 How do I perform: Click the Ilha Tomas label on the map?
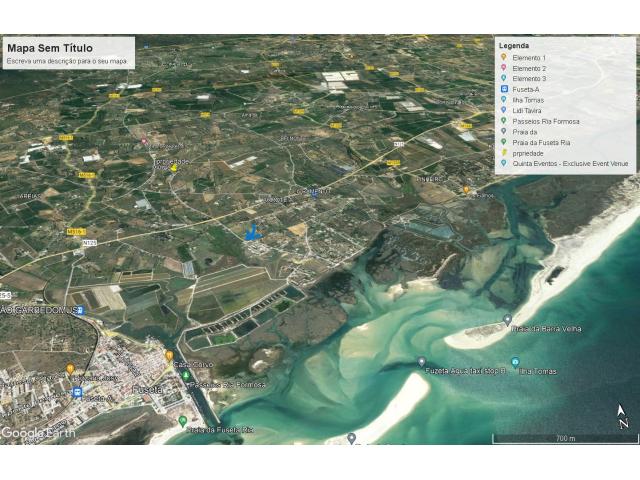(x=538, y=371)
